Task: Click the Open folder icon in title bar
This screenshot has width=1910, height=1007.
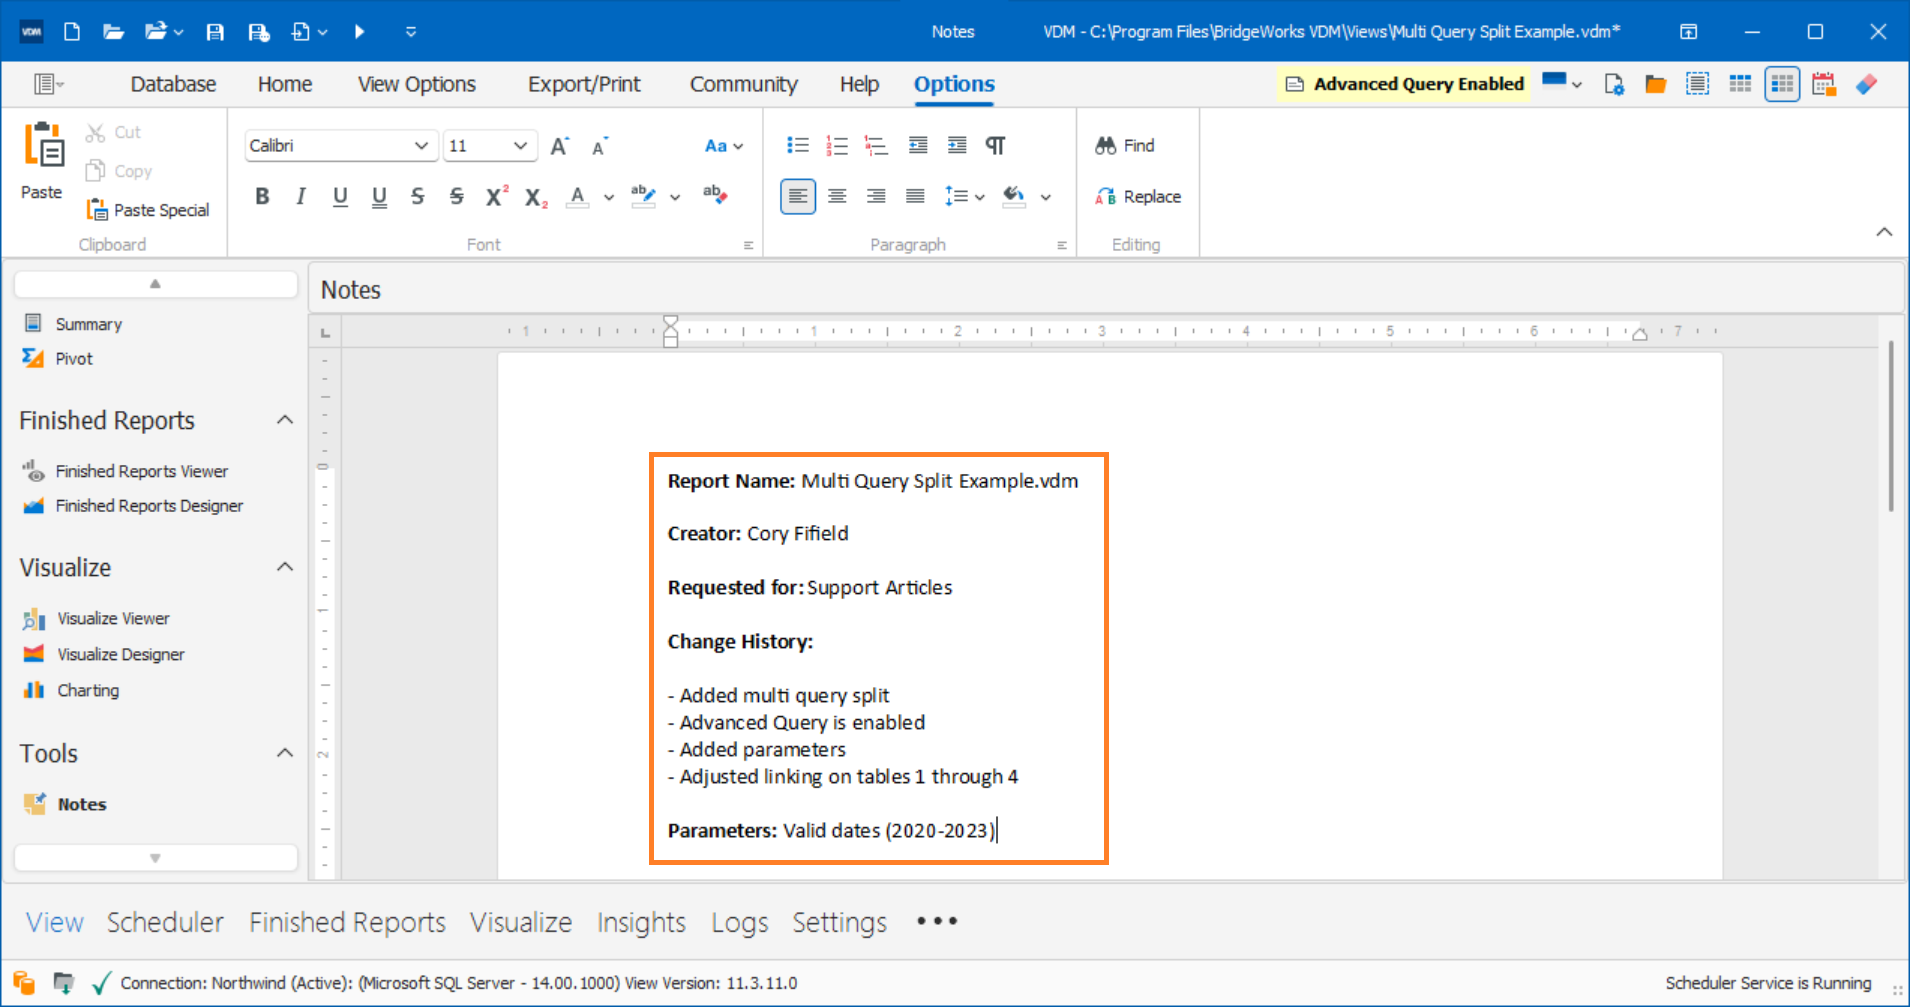Action: coord(113,32)
